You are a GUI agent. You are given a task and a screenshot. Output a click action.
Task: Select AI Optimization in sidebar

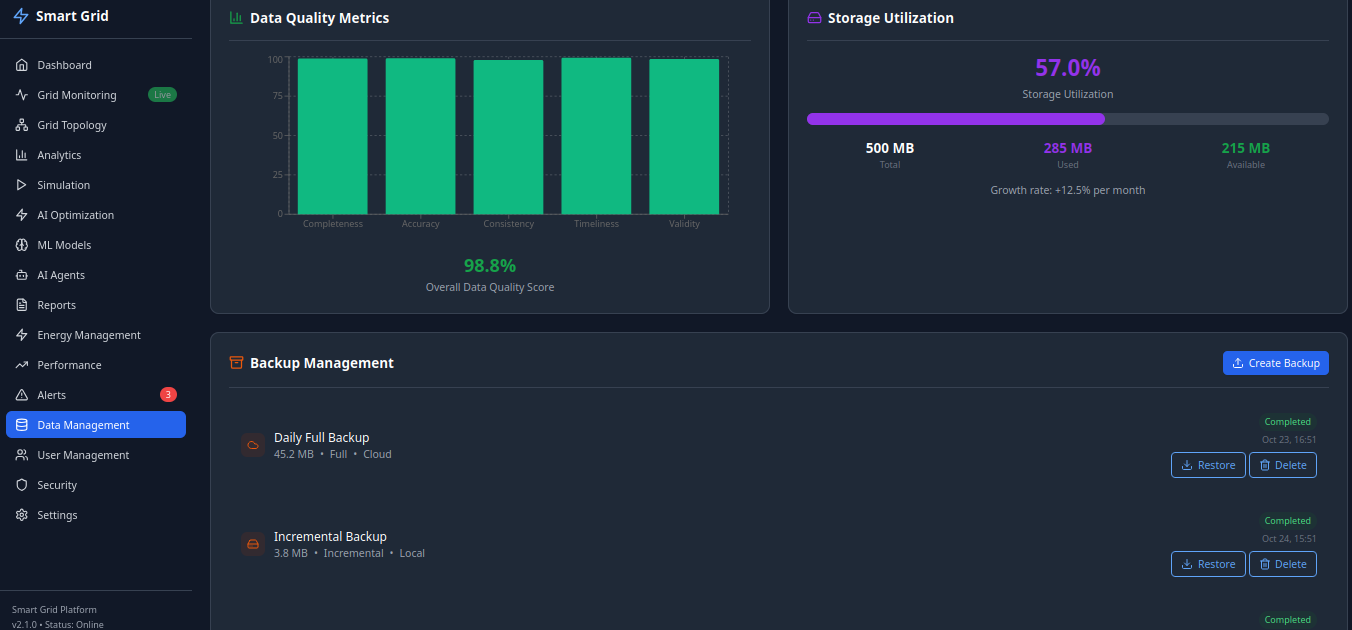pyautogui.click(x=96, y=215)
